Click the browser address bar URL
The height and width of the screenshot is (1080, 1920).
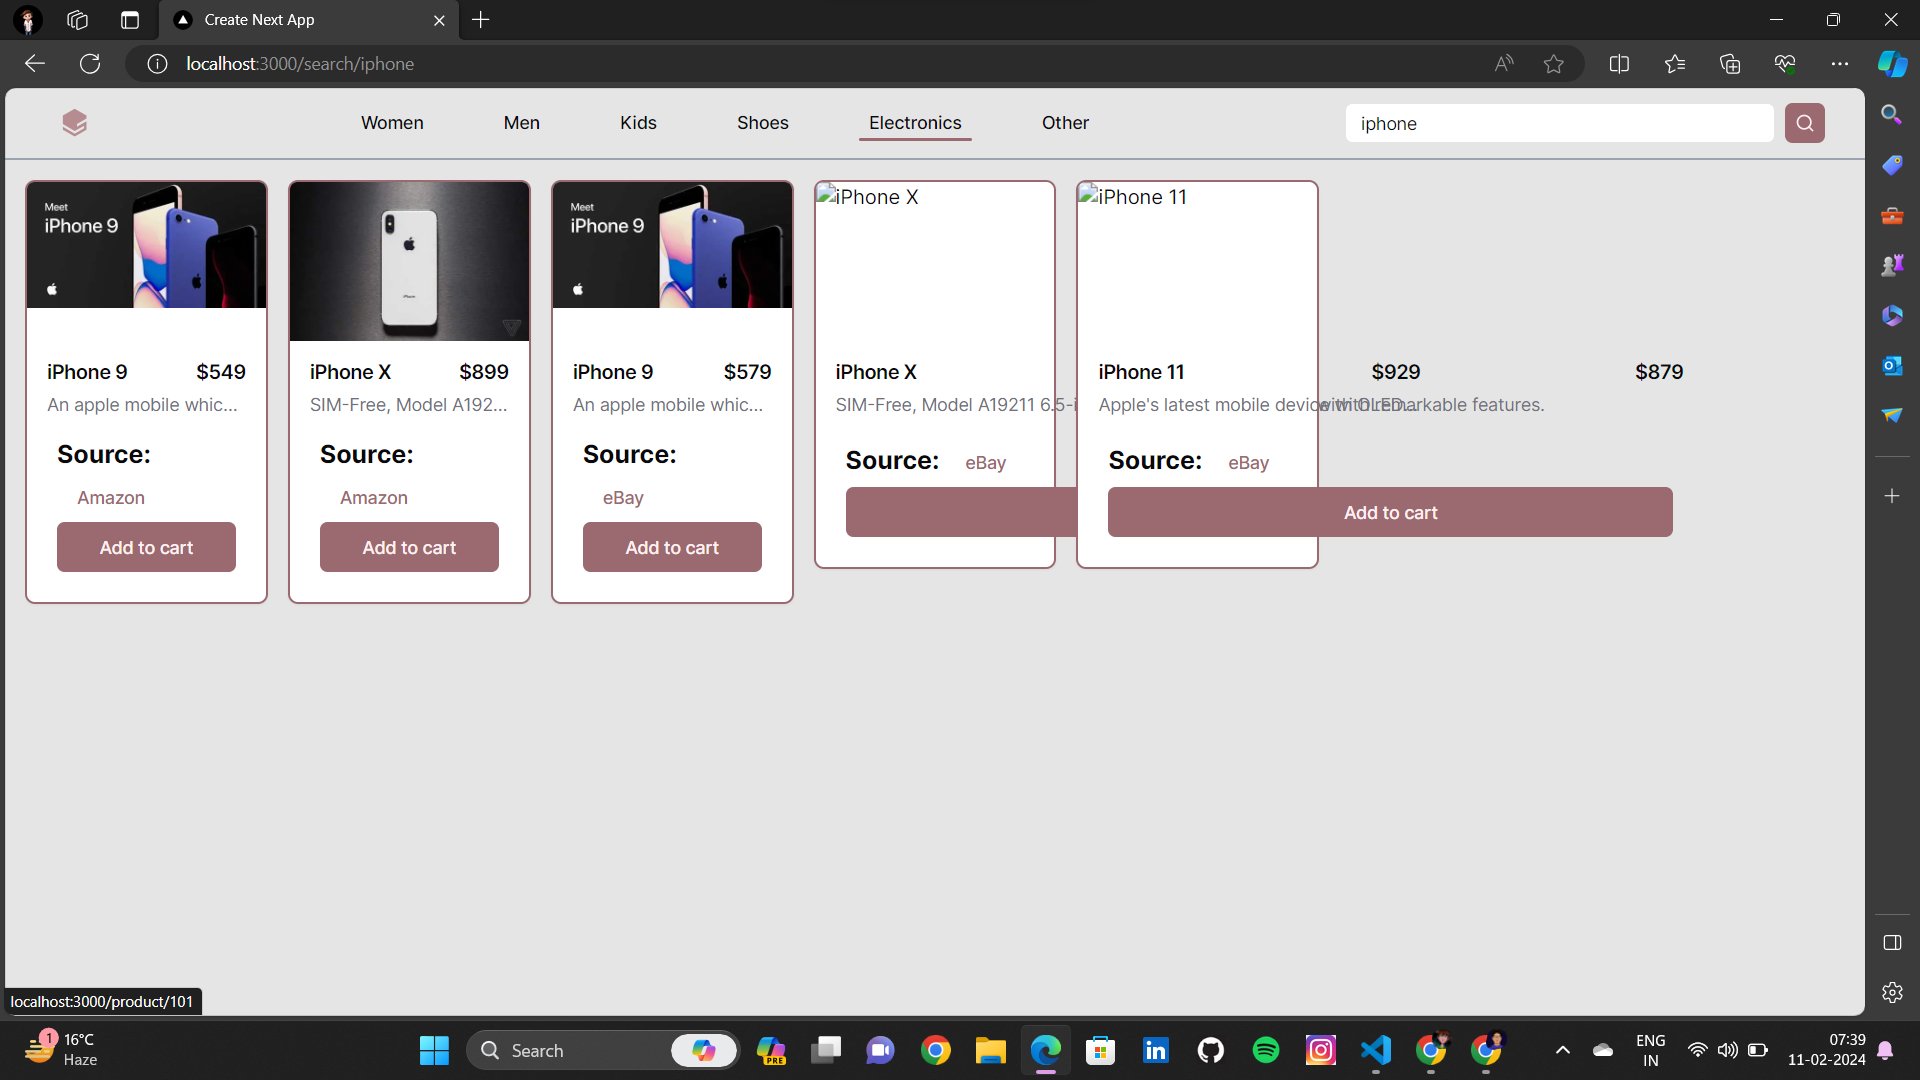point(300,64)
